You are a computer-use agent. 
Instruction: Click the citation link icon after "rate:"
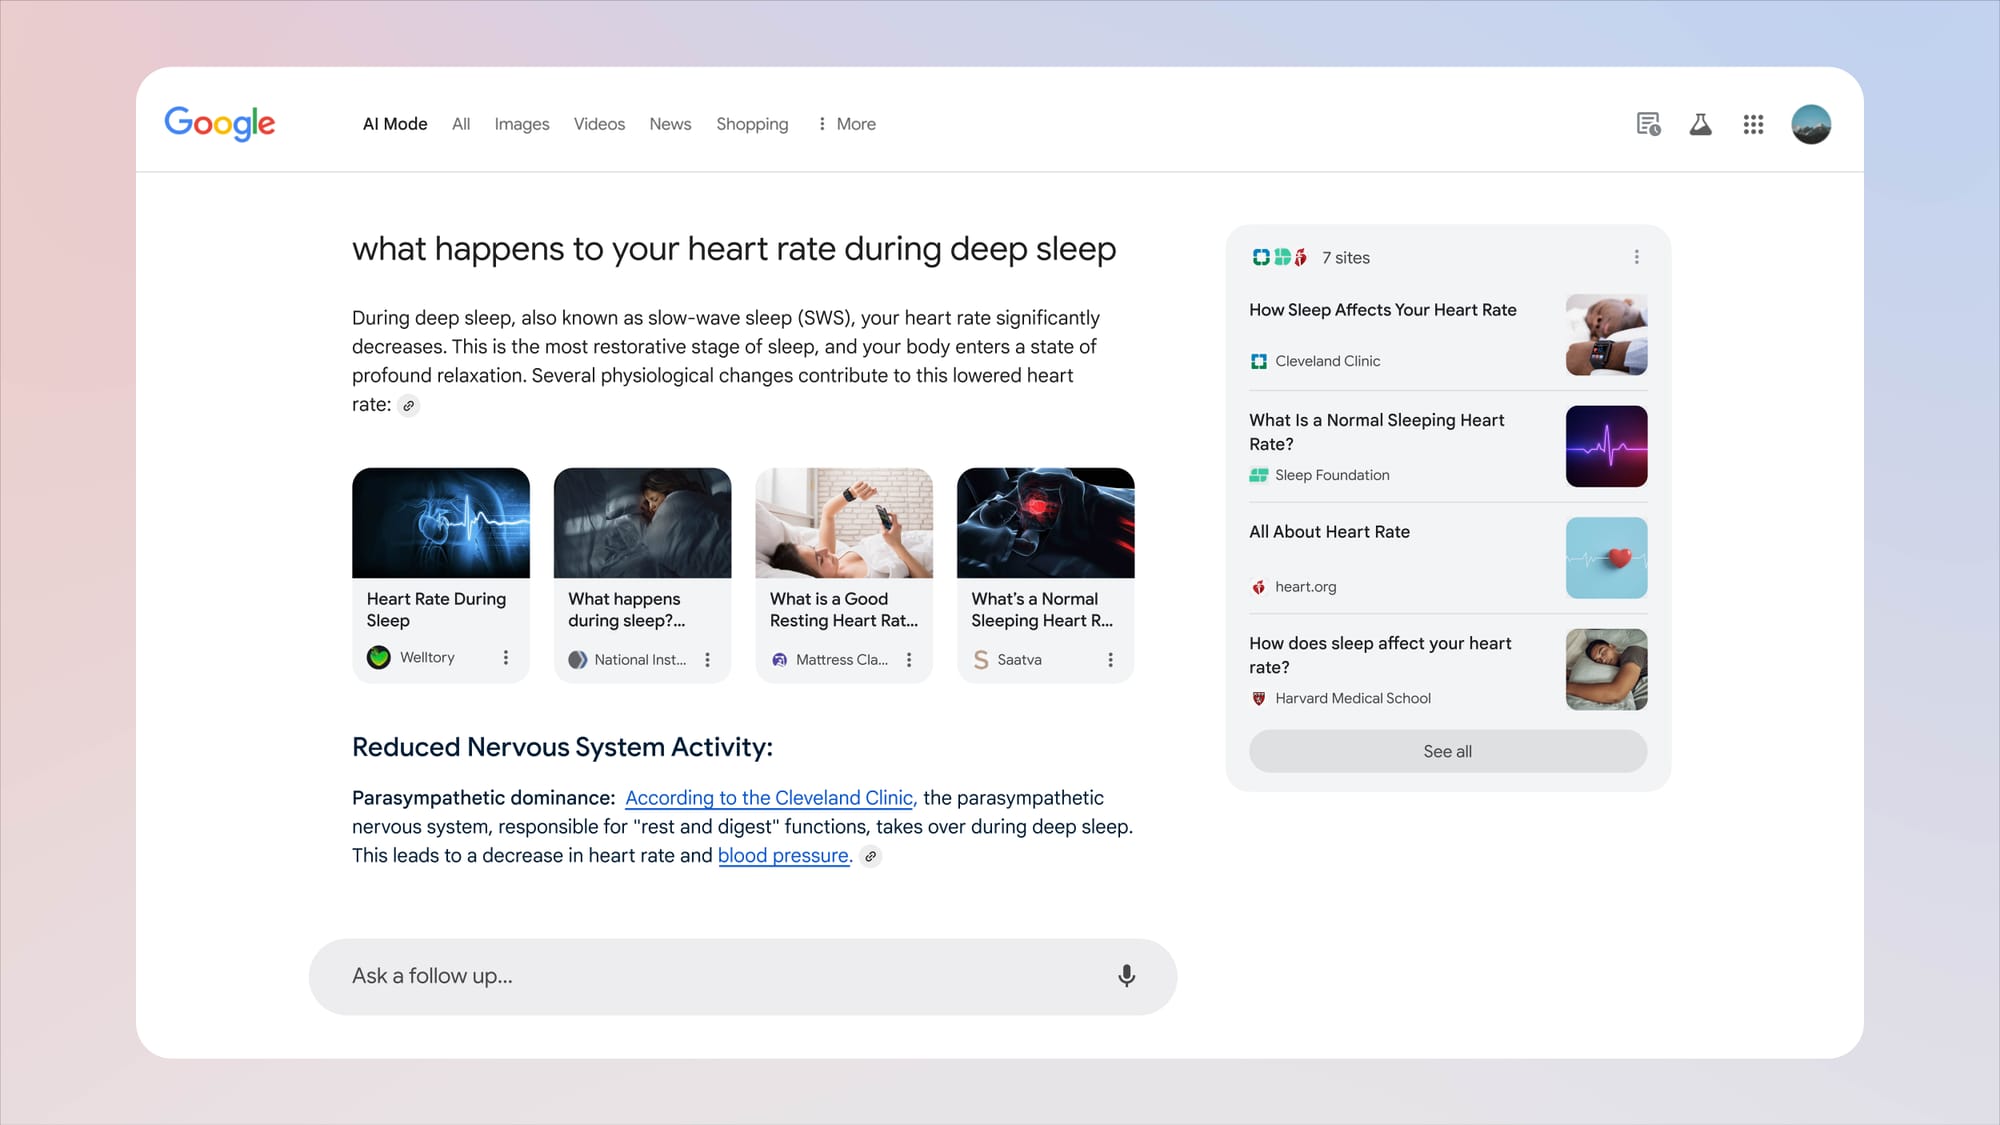pyautogui.click(x=408, y=405)
